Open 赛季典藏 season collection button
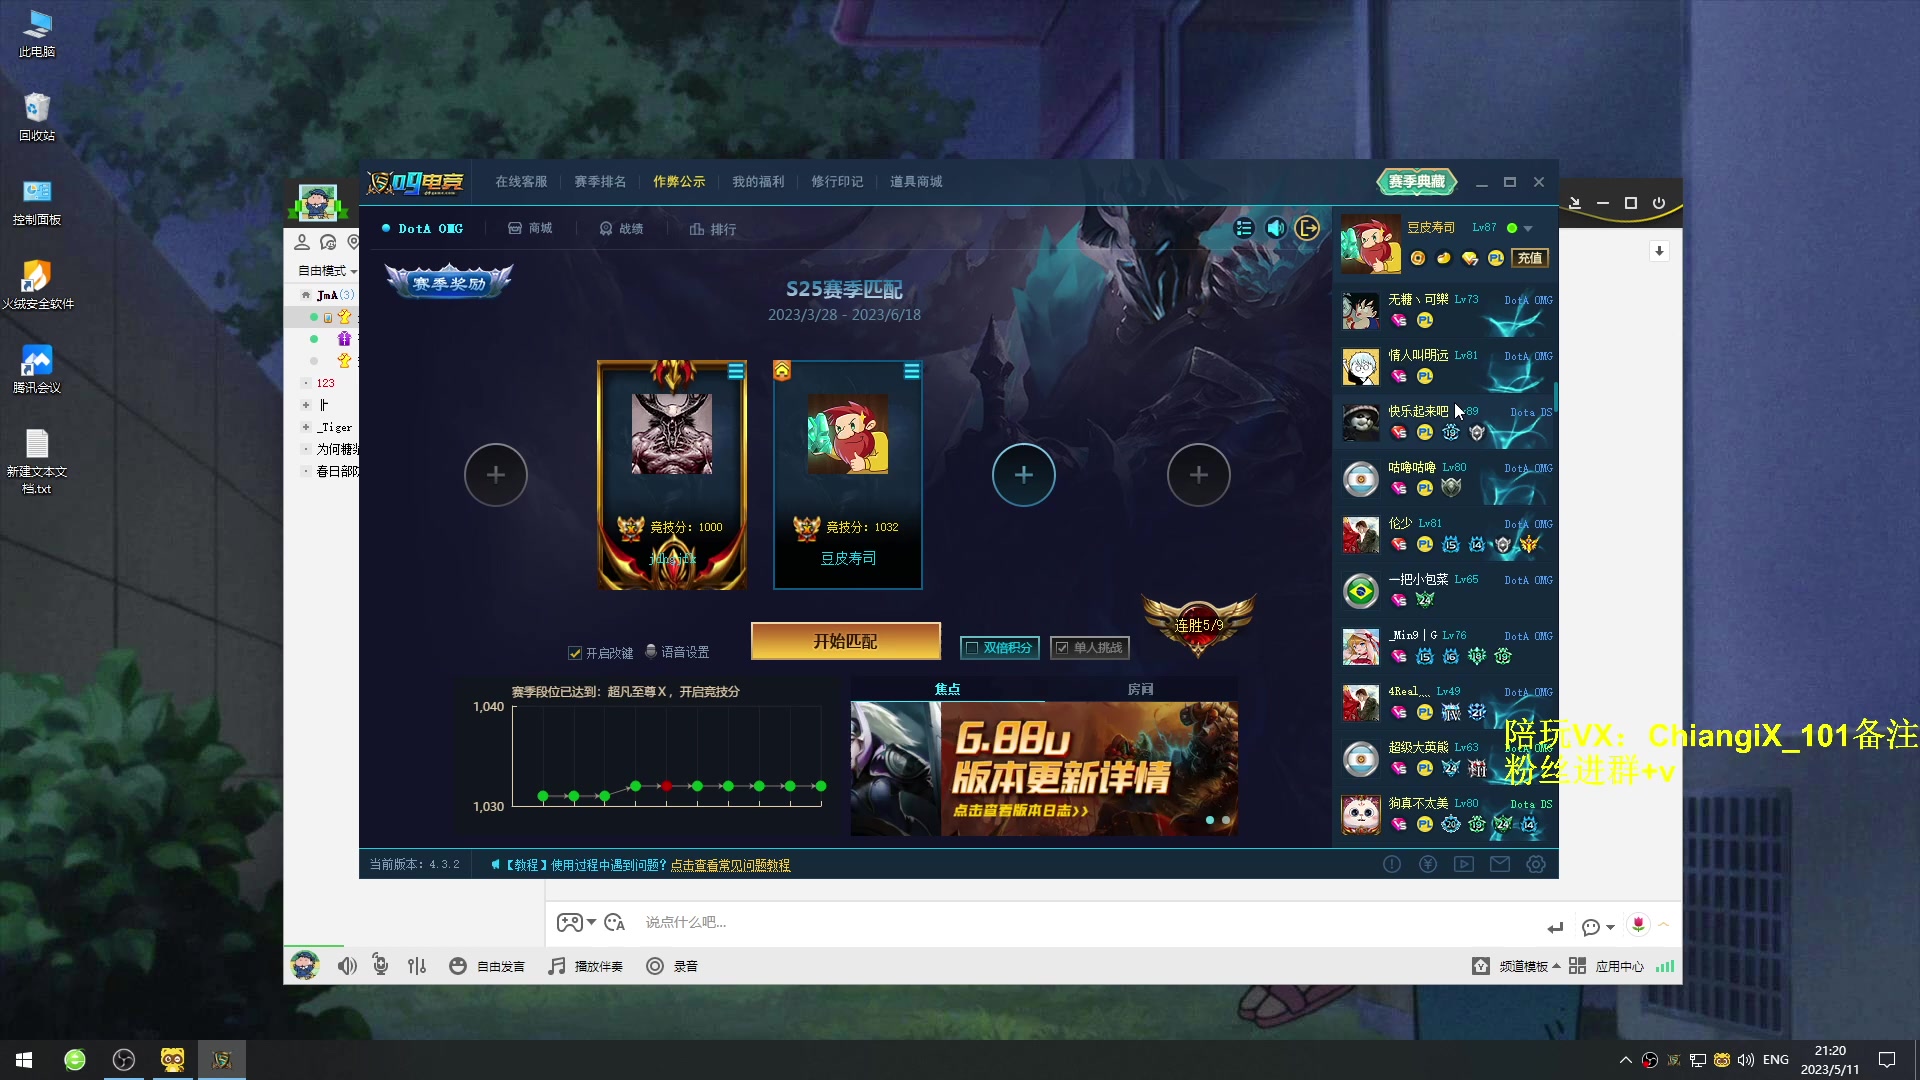The image size is (1920, 1080). click(x=1417, y=181)
